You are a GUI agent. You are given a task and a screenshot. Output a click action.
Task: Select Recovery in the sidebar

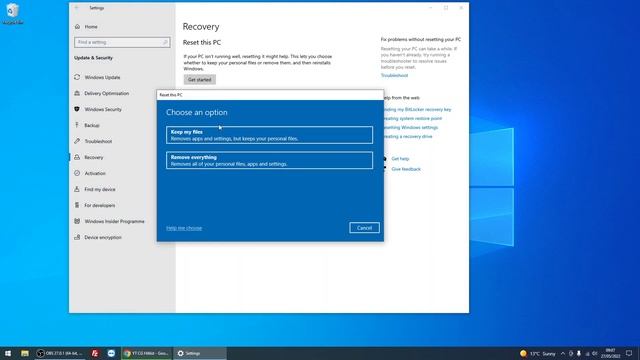[x=94, y=157]
